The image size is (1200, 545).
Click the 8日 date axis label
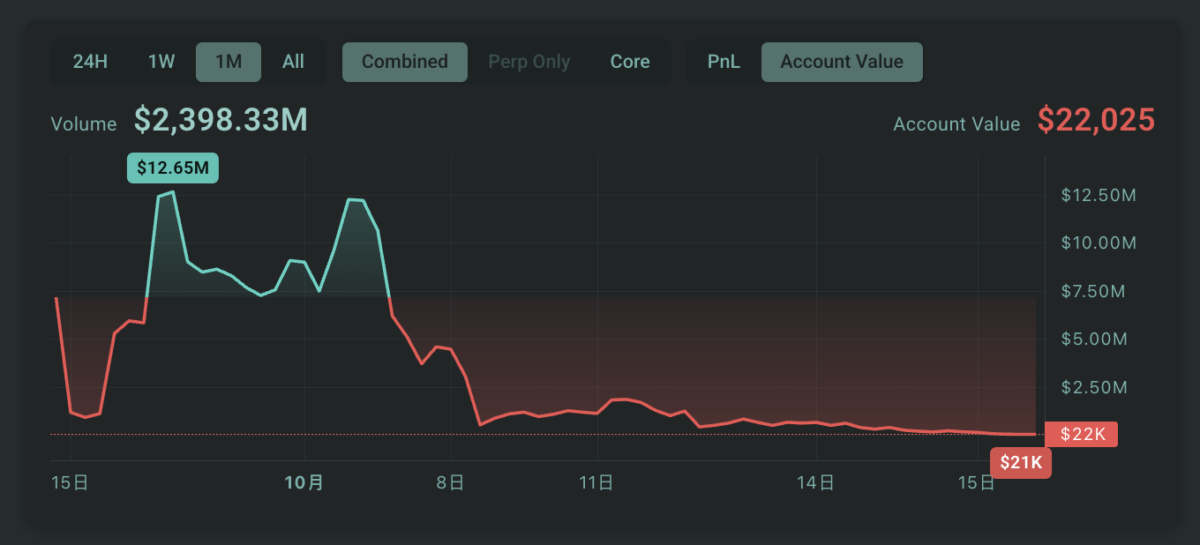coord(451,483)
